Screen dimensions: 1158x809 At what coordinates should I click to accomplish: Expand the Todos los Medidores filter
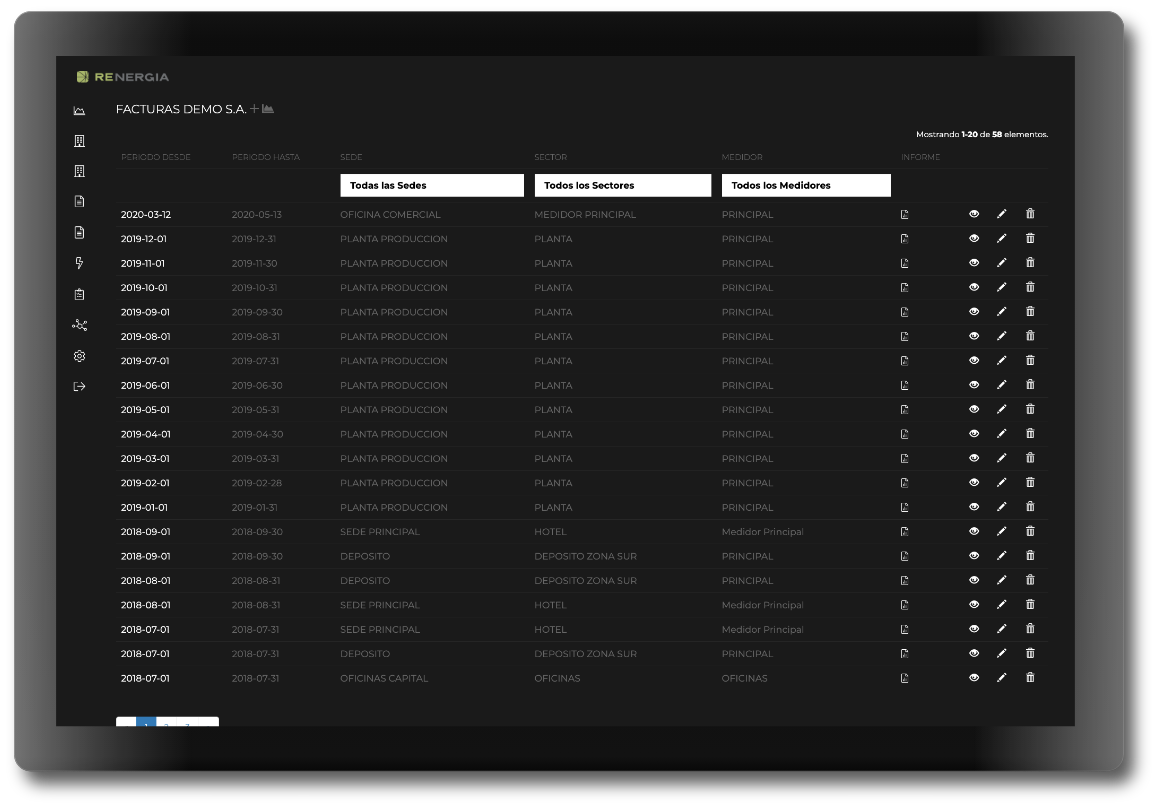806,185
